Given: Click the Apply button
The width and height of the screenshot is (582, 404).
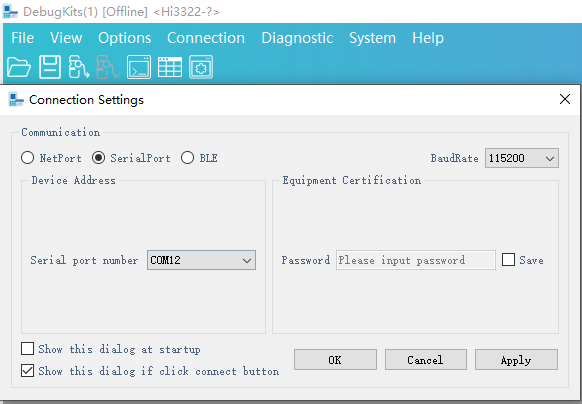Looking at the screenshot, I should pos(516,359).
